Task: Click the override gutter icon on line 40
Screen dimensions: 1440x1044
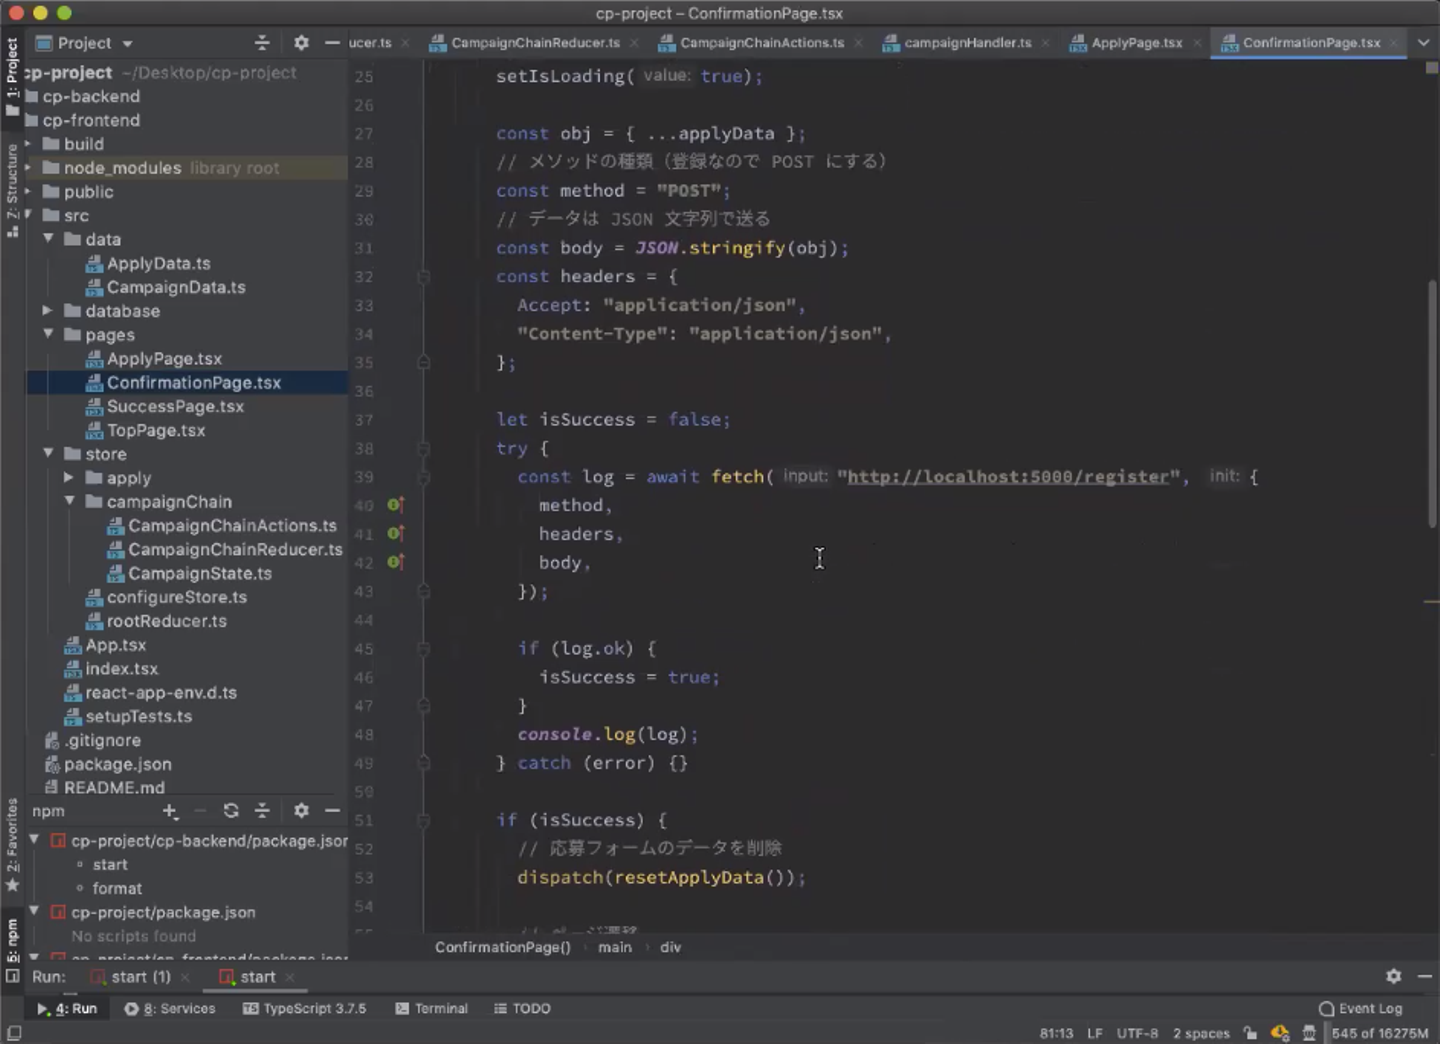Action: pos(395,505)
